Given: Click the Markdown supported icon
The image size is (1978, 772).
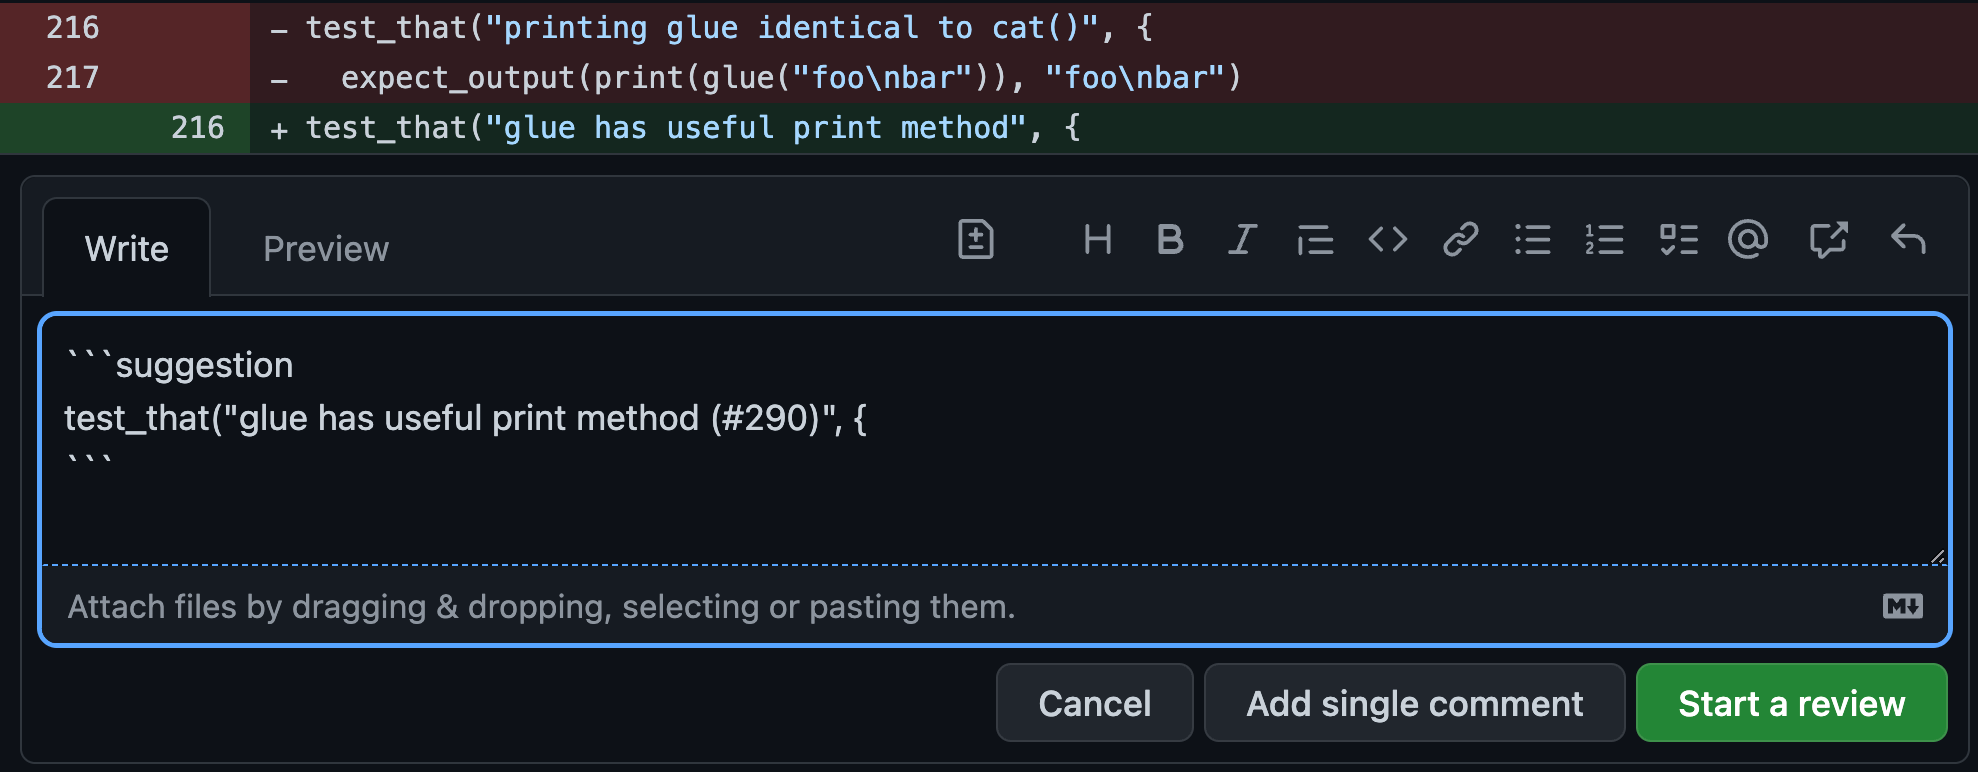Looking at the screenshot, I should click(1902, 606).
